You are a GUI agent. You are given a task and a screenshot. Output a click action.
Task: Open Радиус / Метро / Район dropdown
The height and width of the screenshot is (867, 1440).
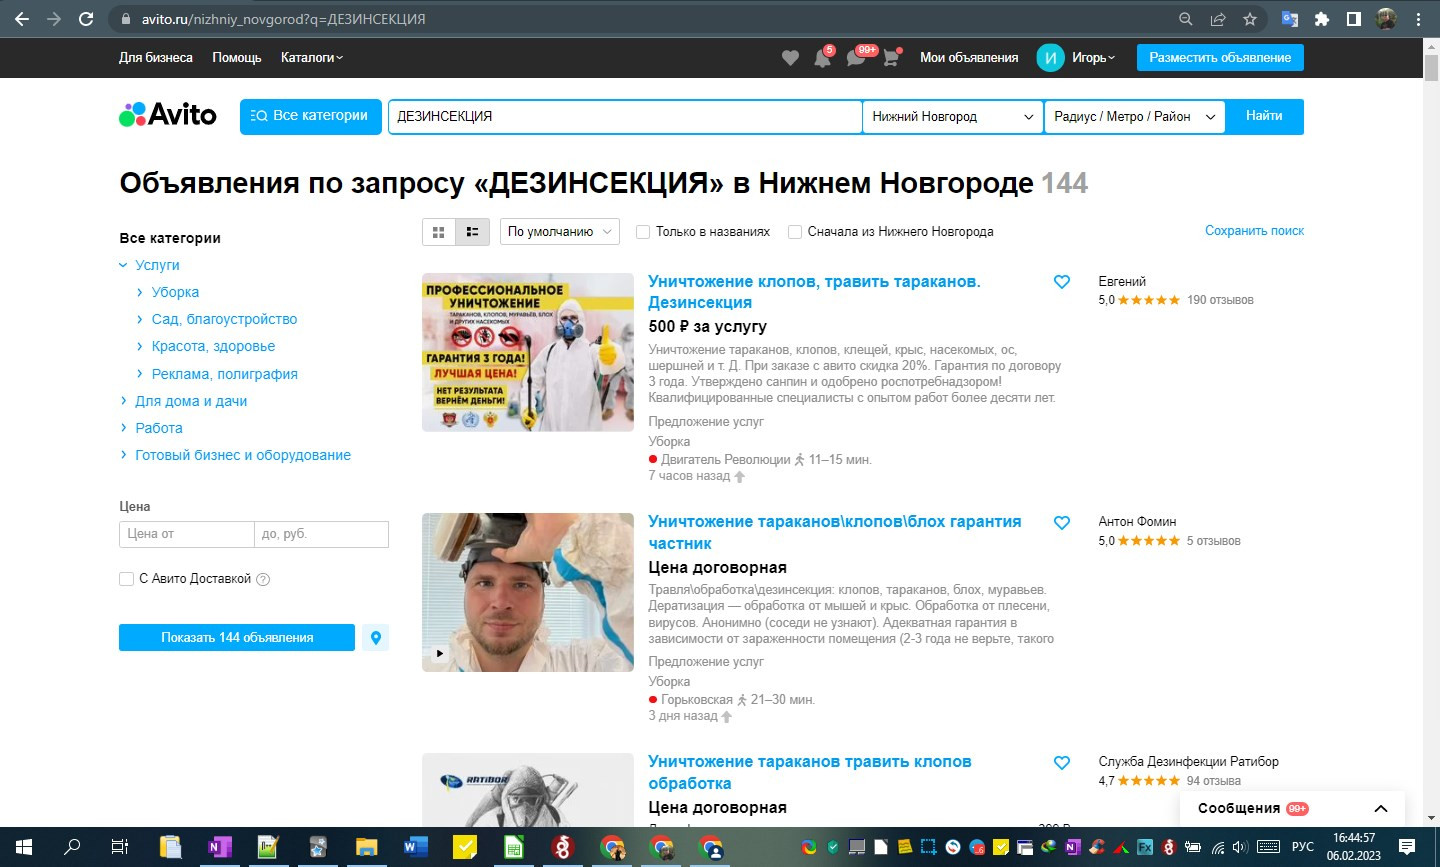1135,116
